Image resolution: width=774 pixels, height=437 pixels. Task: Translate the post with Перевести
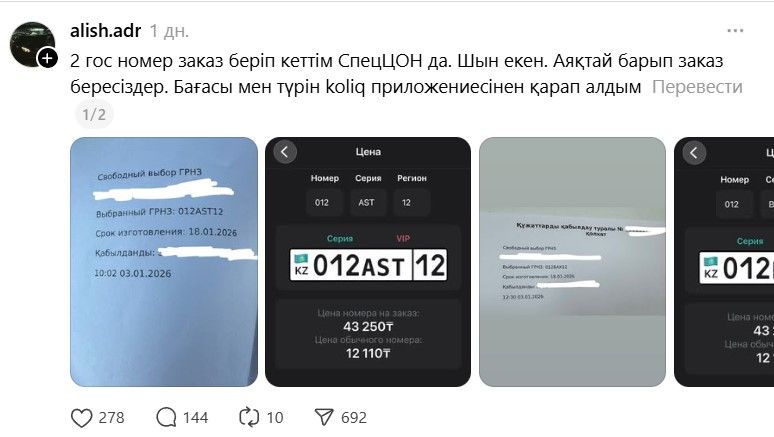coord(697,87)
